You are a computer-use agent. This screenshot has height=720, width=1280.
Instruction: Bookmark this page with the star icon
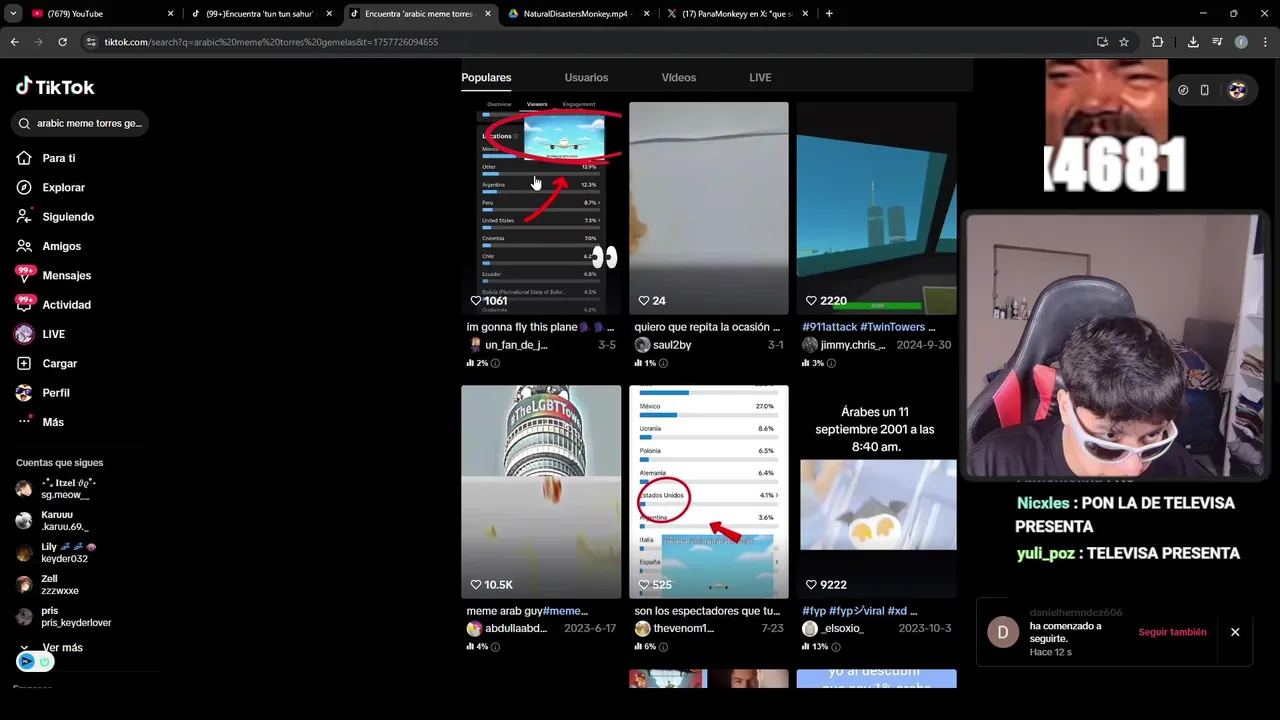[x=1124, y=42]
